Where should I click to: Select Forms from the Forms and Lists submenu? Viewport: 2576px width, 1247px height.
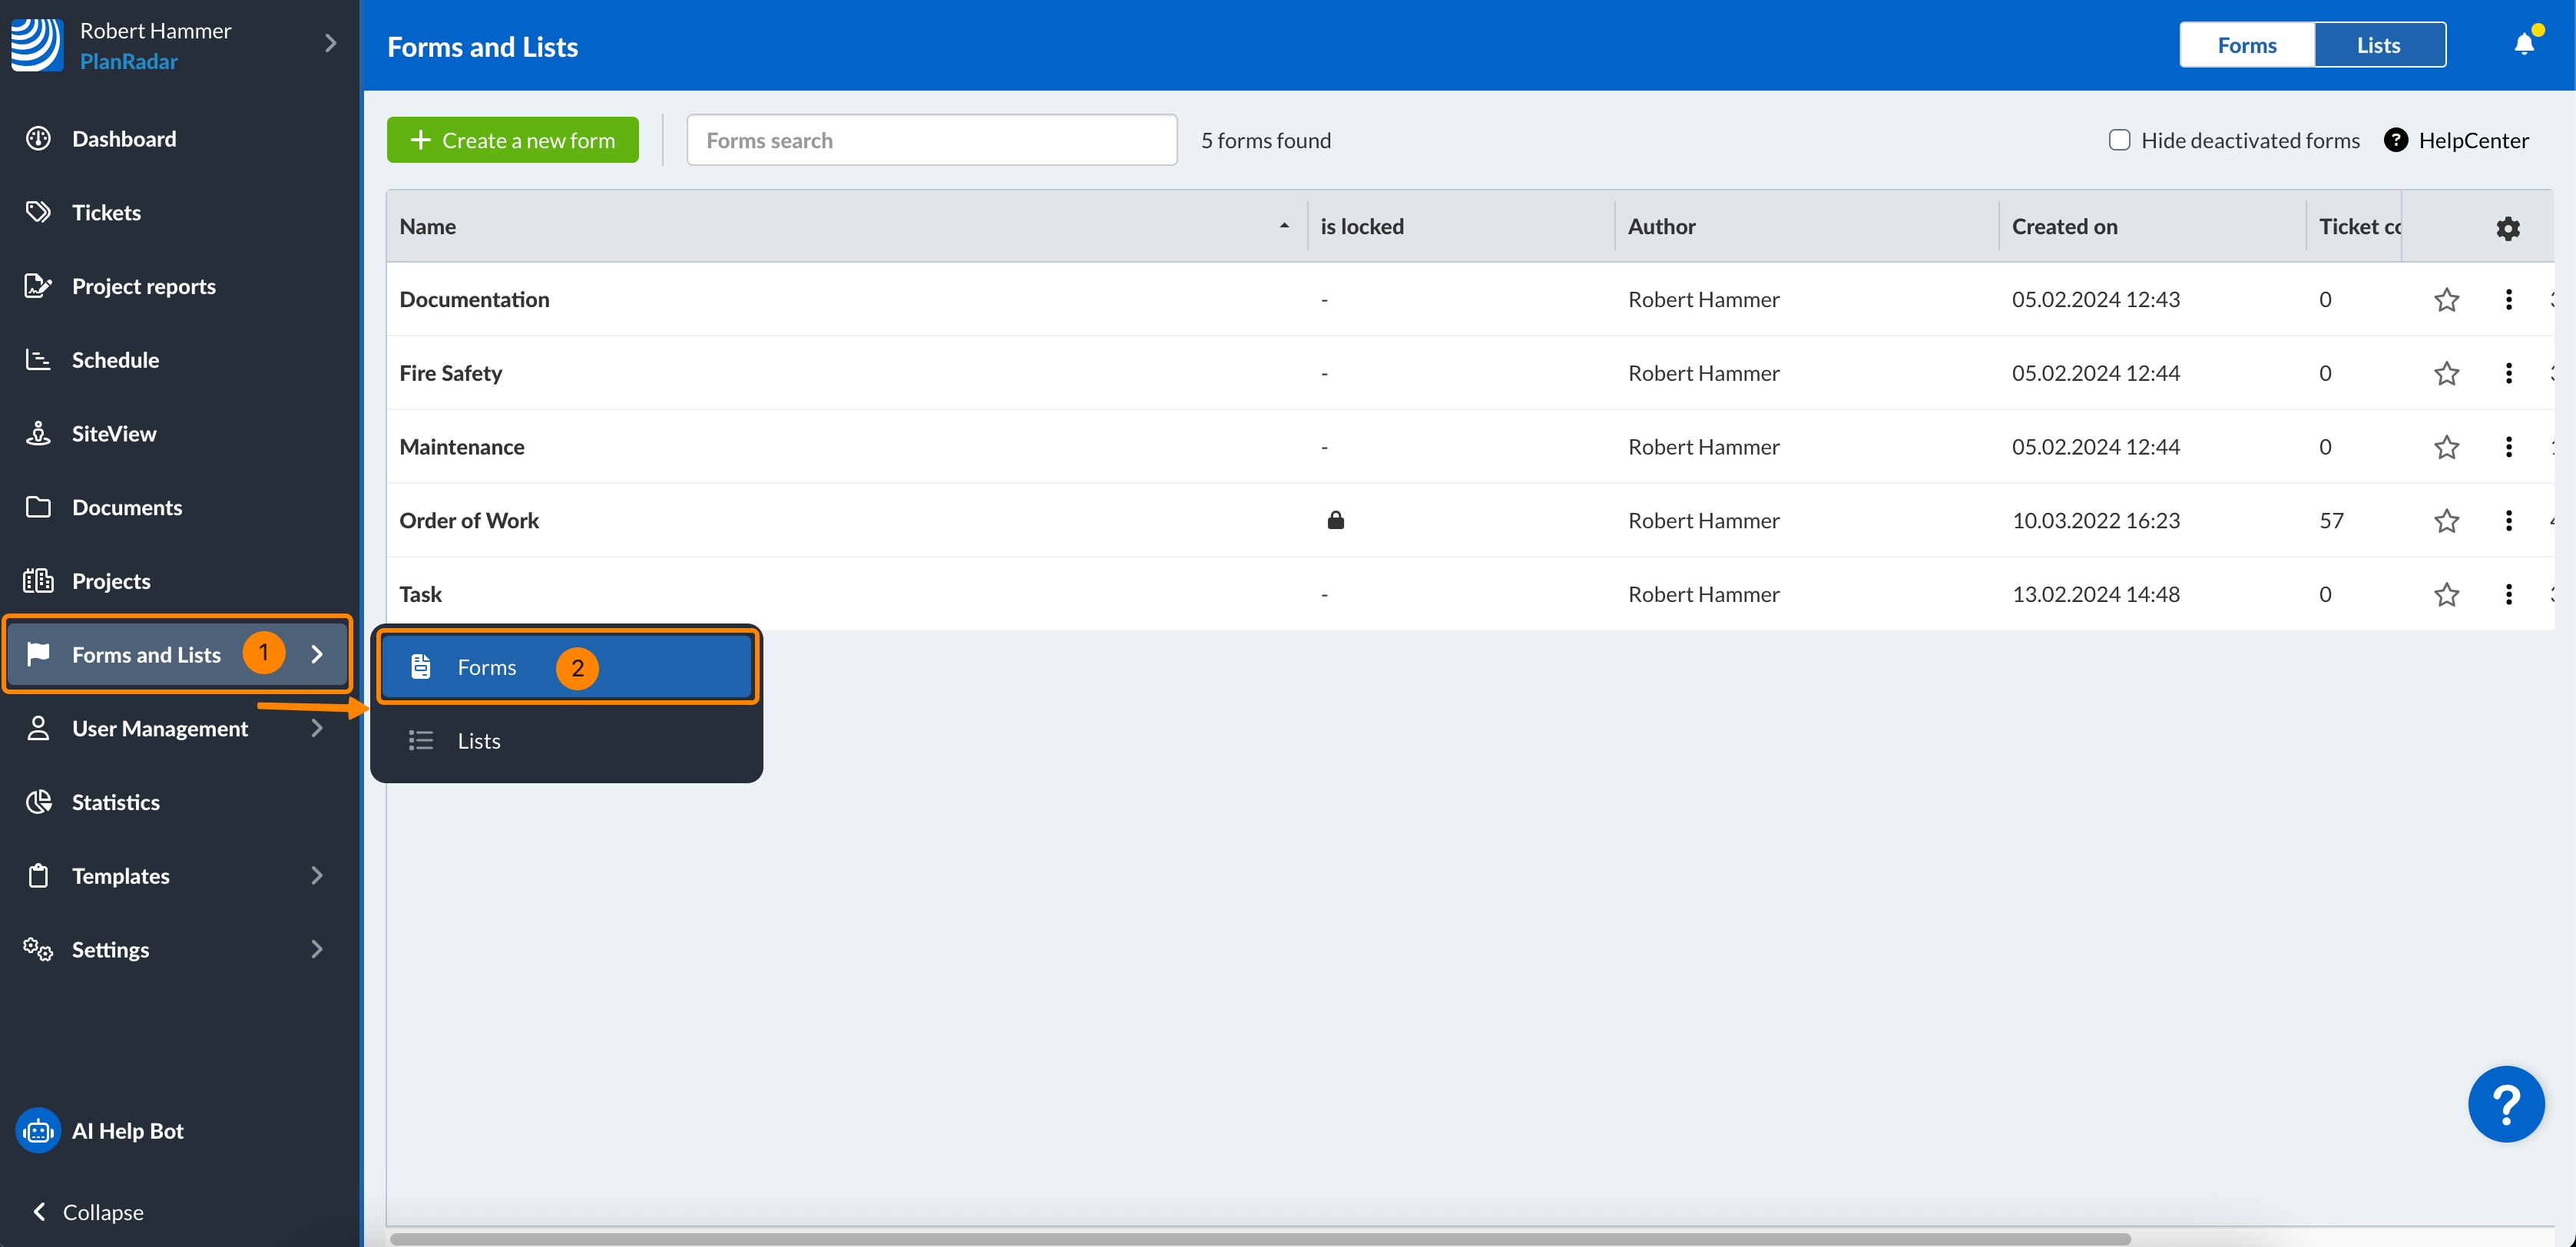pos(487,666)
